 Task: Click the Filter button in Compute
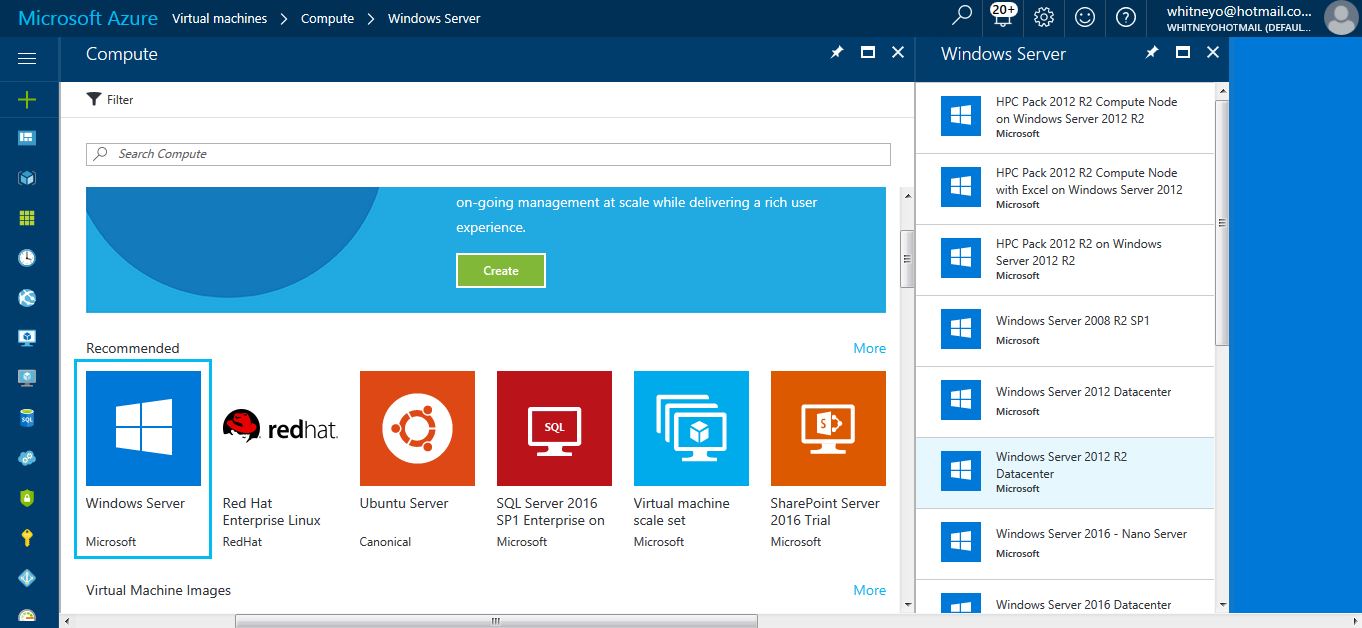point(110,100)
